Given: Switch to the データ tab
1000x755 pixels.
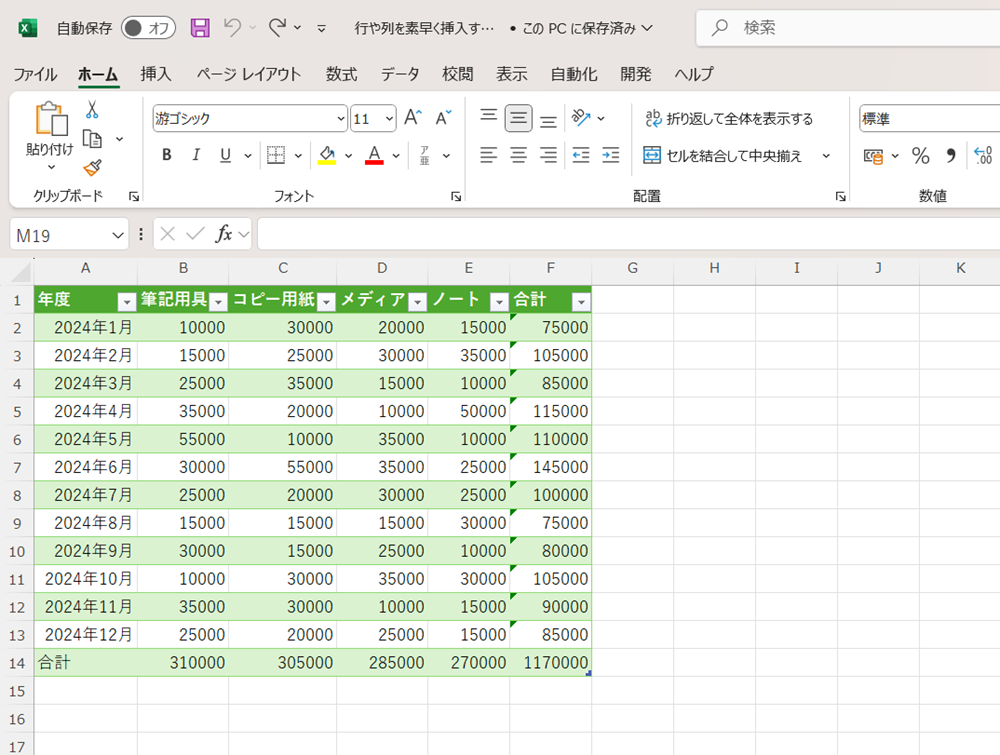Looking at the screenshot, I should [x=400, y=74].
